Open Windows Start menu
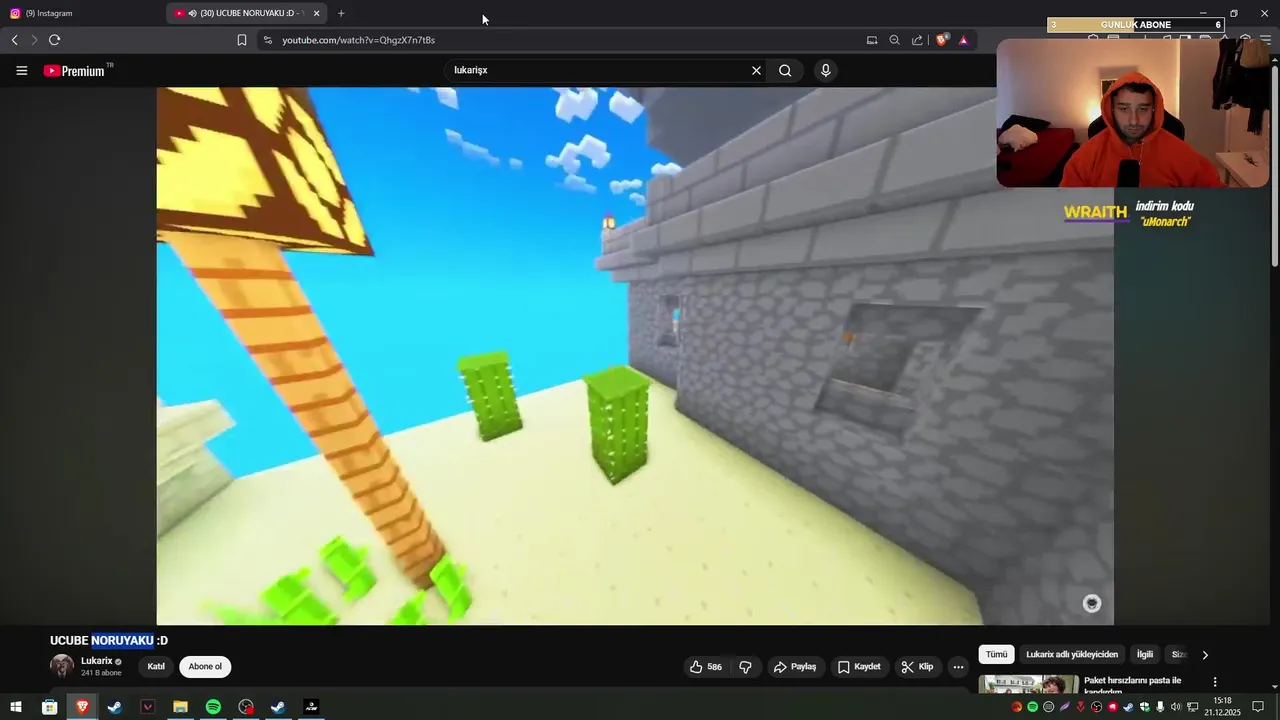Screen dimensions: 1280x720 click(x=16, y=707)
